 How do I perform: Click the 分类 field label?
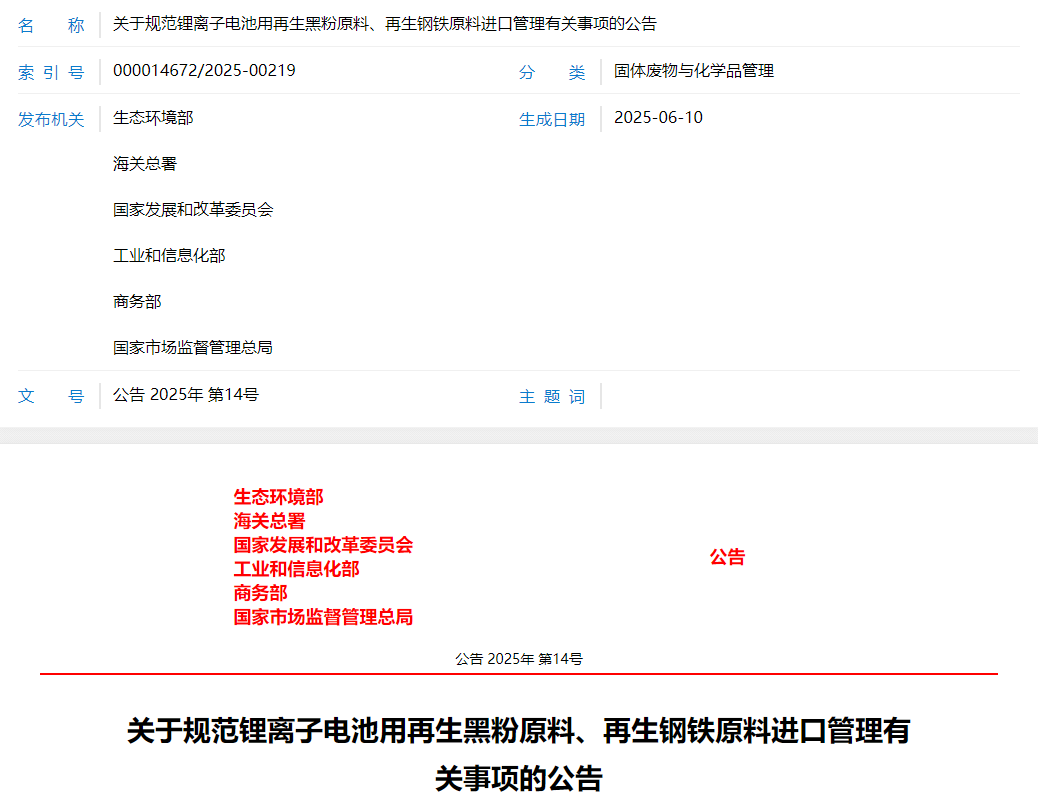tap(552, 72)
